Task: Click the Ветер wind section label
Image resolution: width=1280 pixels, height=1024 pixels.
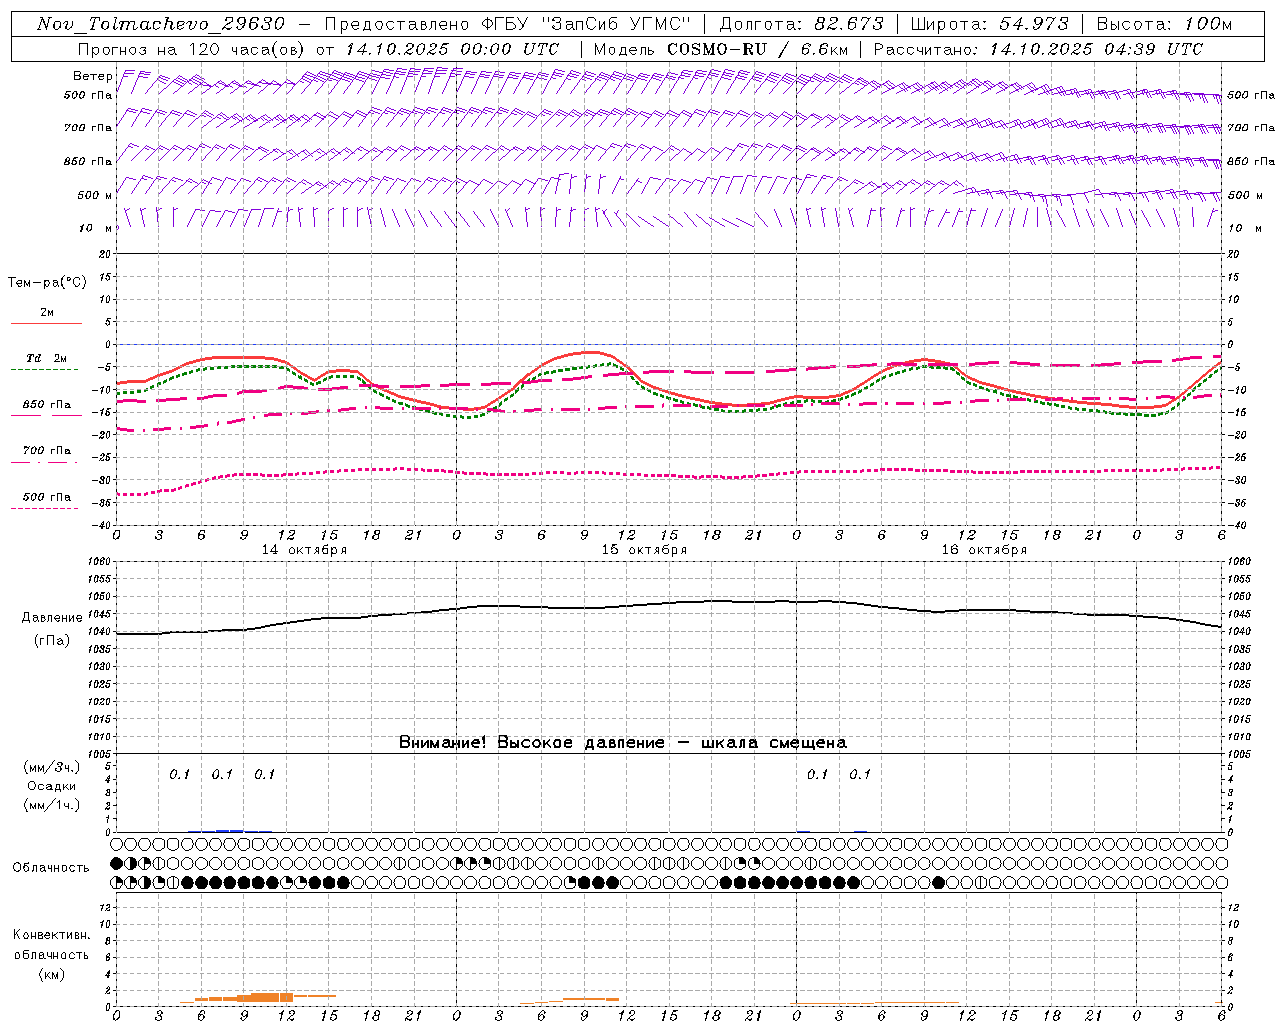Action: 93,76
